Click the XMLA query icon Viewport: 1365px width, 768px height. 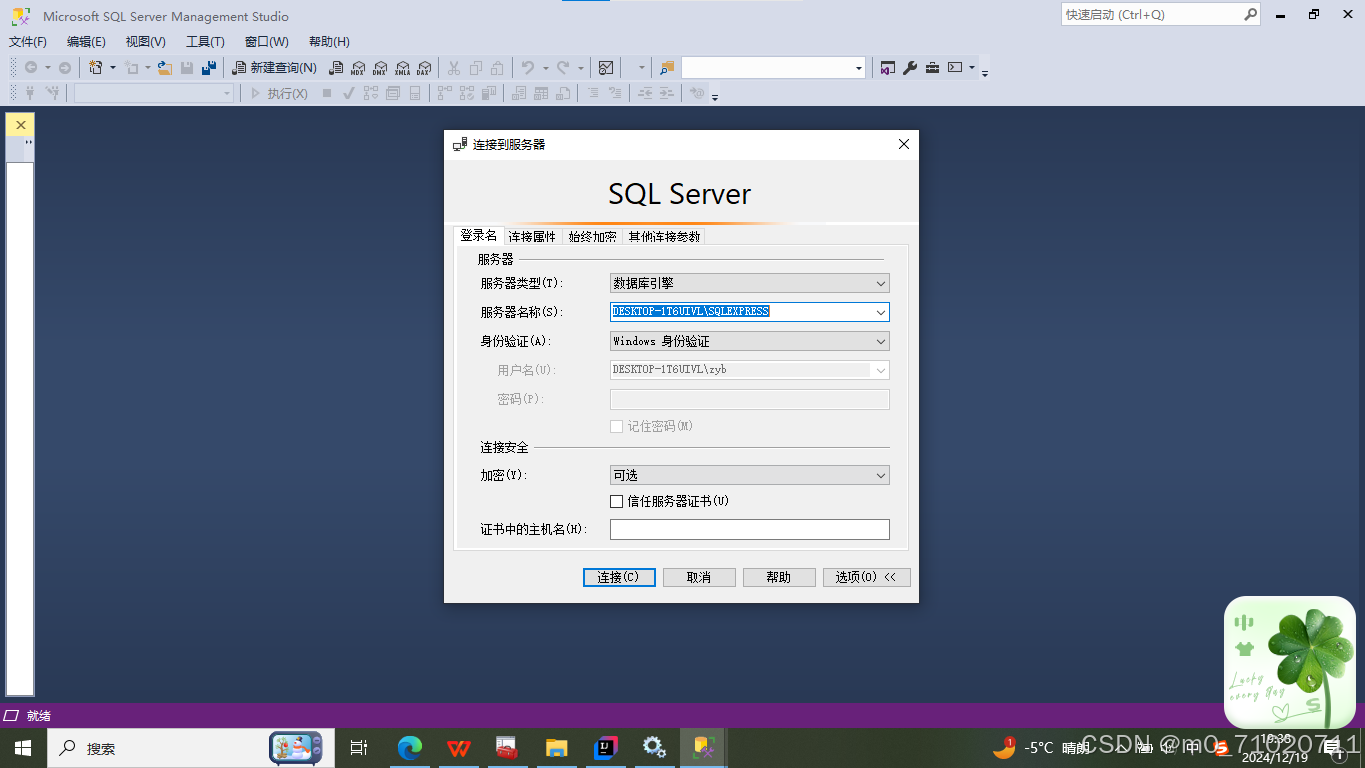[402, 68]
